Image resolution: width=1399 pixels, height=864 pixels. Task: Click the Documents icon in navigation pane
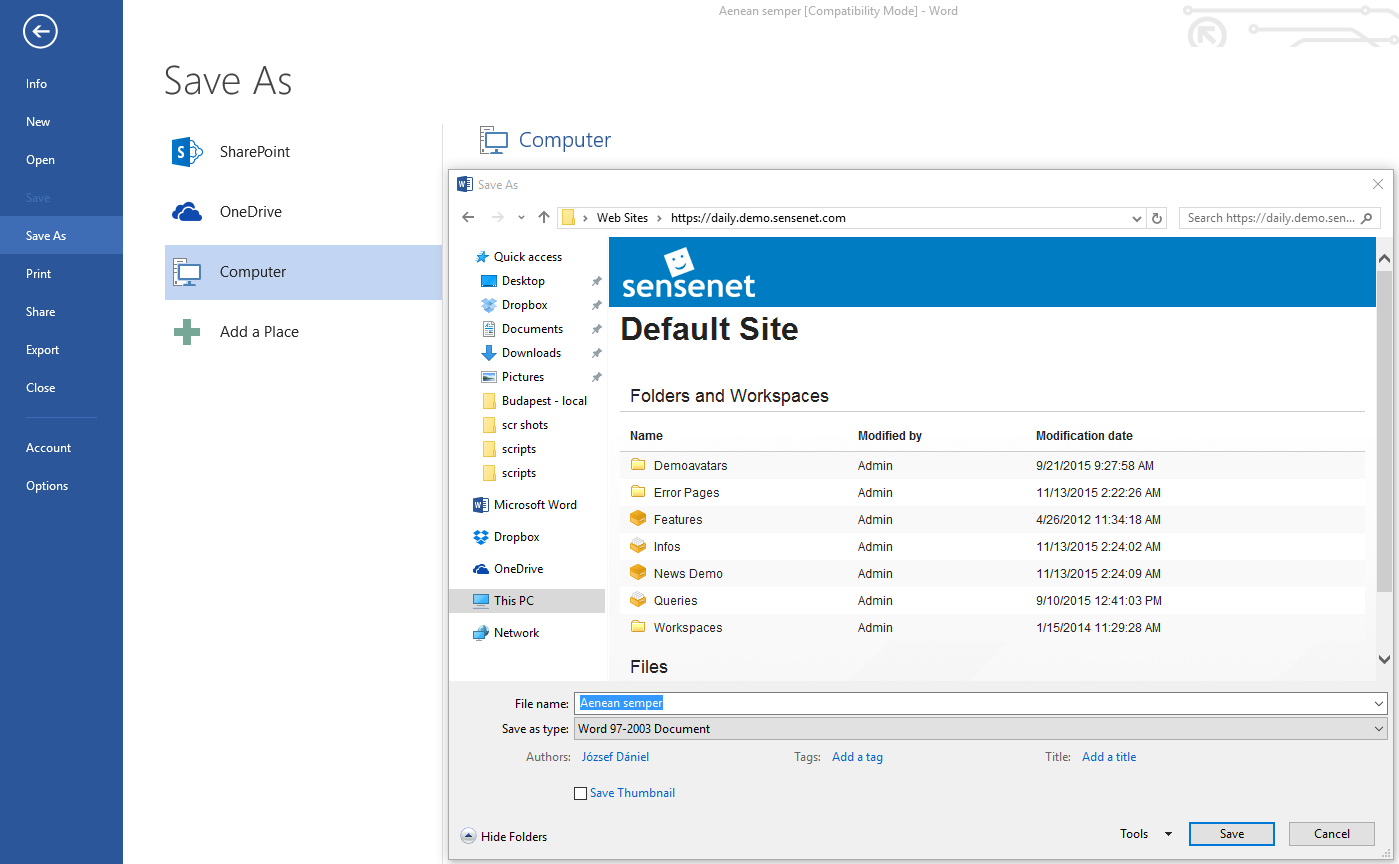point(489,329)
